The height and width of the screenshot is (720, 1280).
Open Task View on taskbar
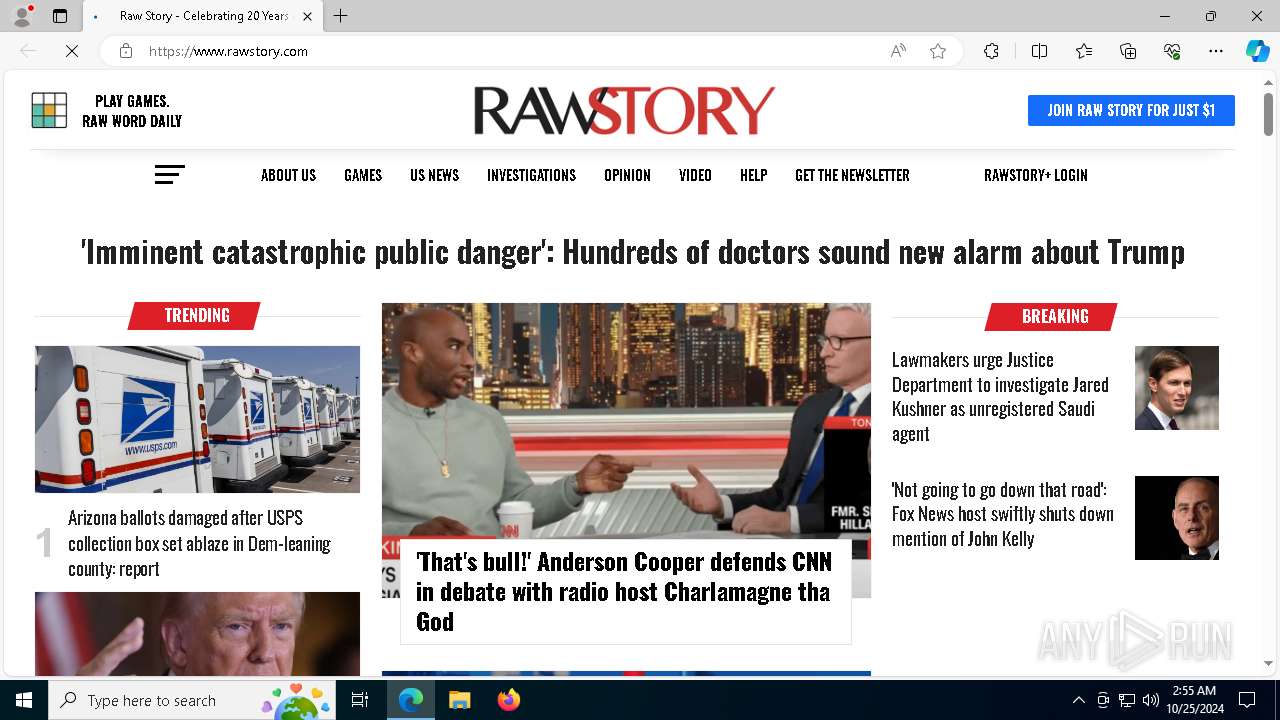coord(360,700)
